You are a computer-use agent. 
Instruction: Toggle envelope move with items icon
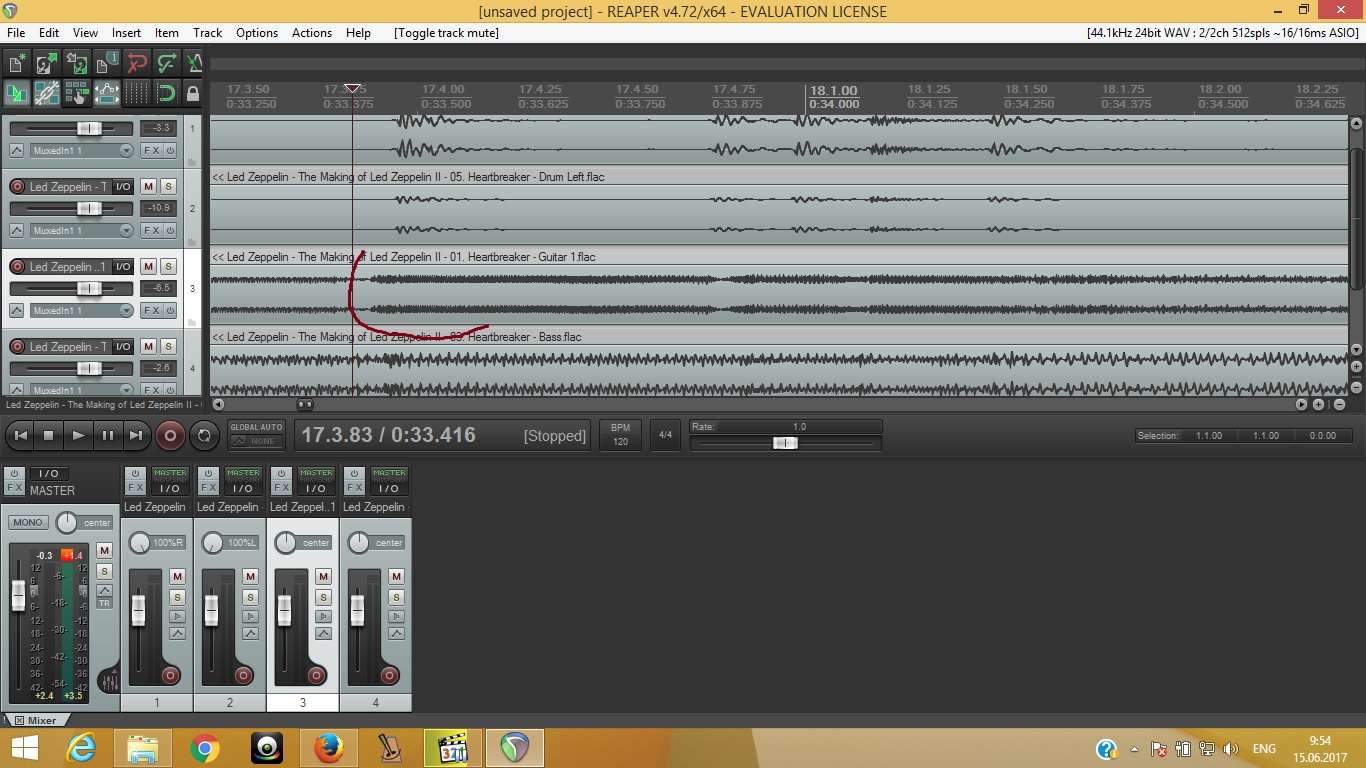(x=106, y=93)
